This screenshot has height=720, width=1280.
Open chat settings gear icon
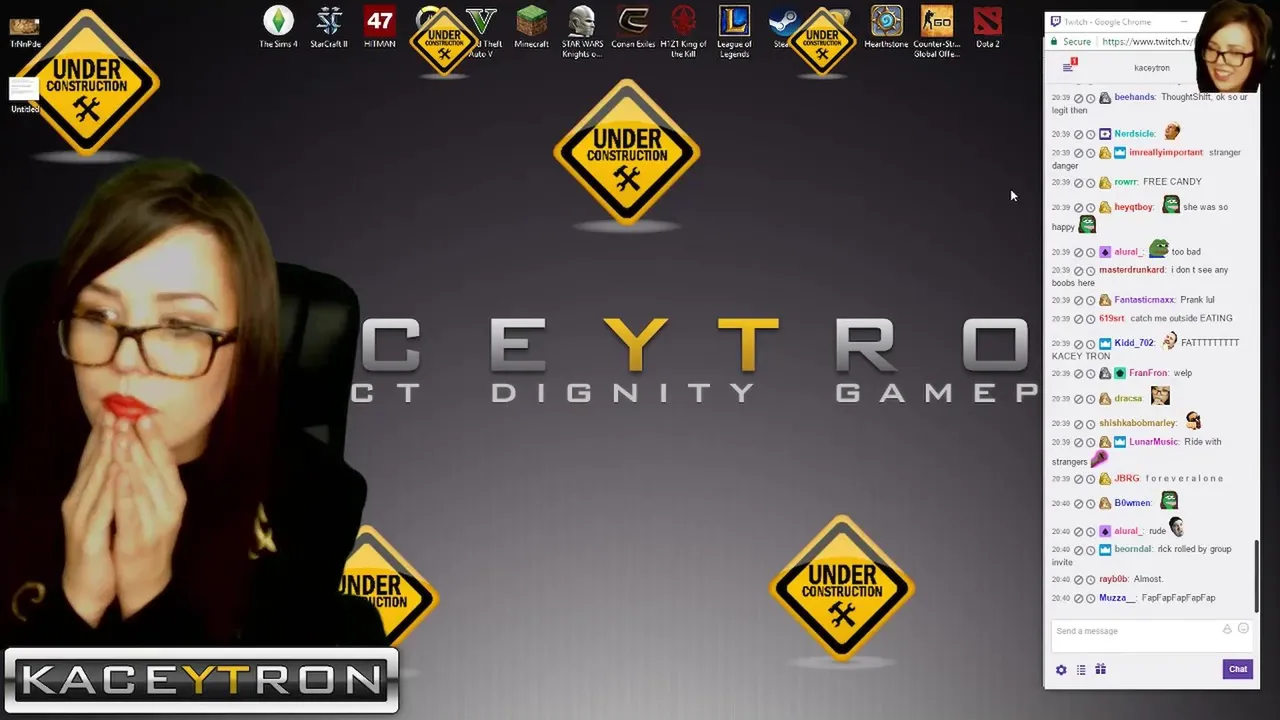pyautogui.click(x=1061, y=670)
